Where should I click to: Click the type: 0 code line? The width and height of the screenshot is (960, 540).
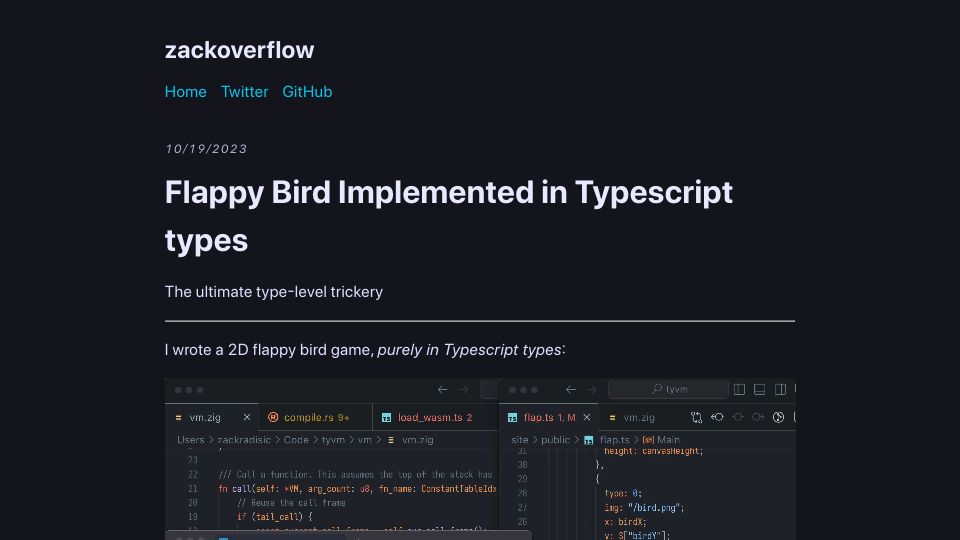click(623, 493)
